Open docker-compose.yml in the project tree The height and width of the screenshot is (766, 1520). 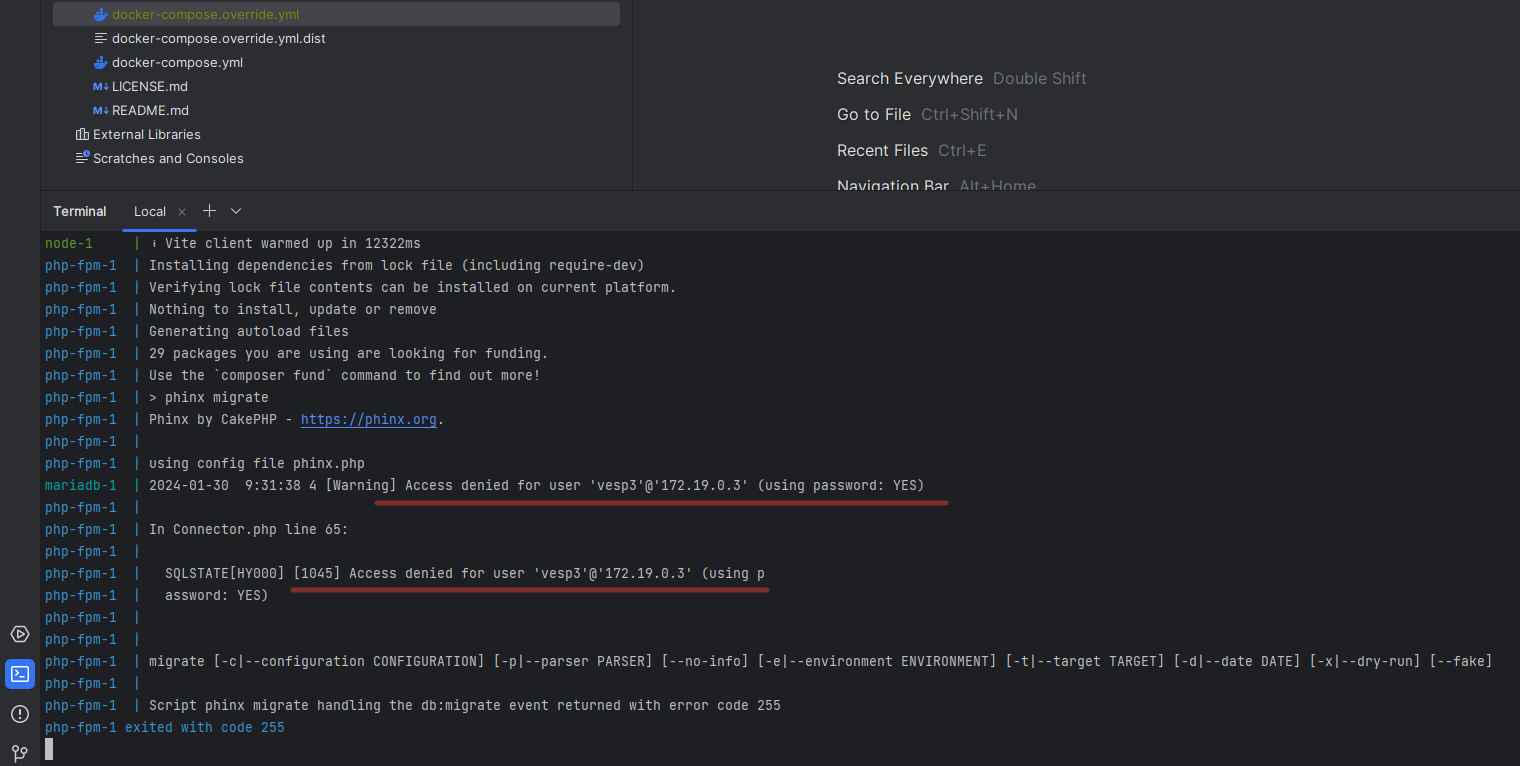pyautogui.click(x=177, y=63)
